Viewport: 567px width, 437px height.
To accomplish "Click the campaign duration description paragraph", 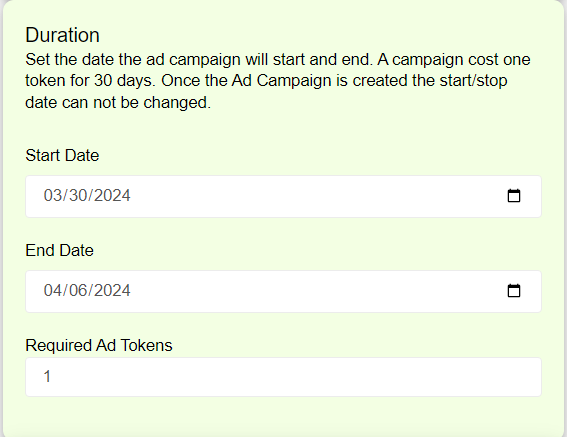I will point(278,81).
